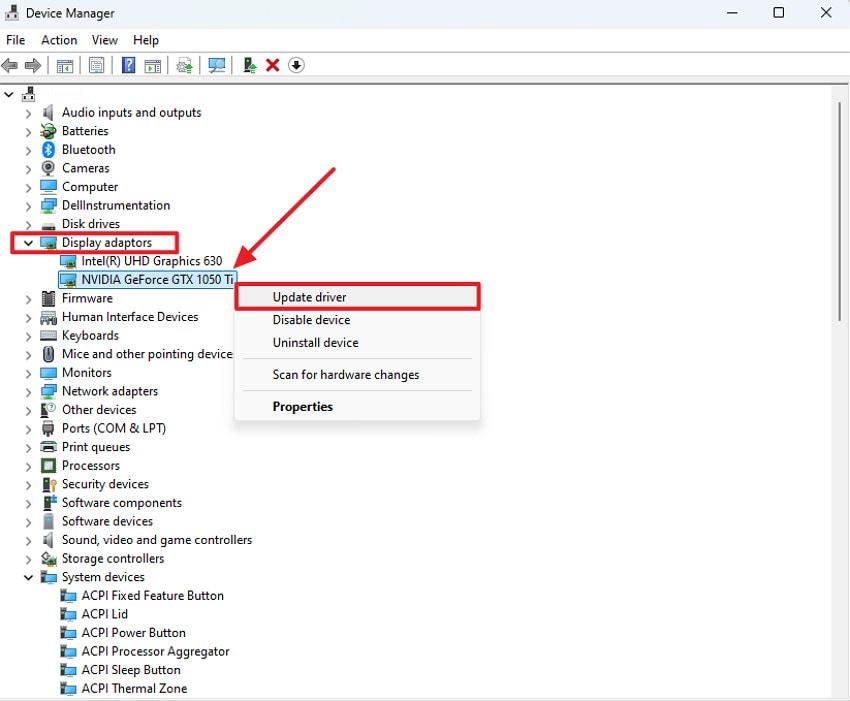The height and width of the screenshot is (701, 850).
Task: Click the Back navigation arrow icon
Action: pos(10,65)
